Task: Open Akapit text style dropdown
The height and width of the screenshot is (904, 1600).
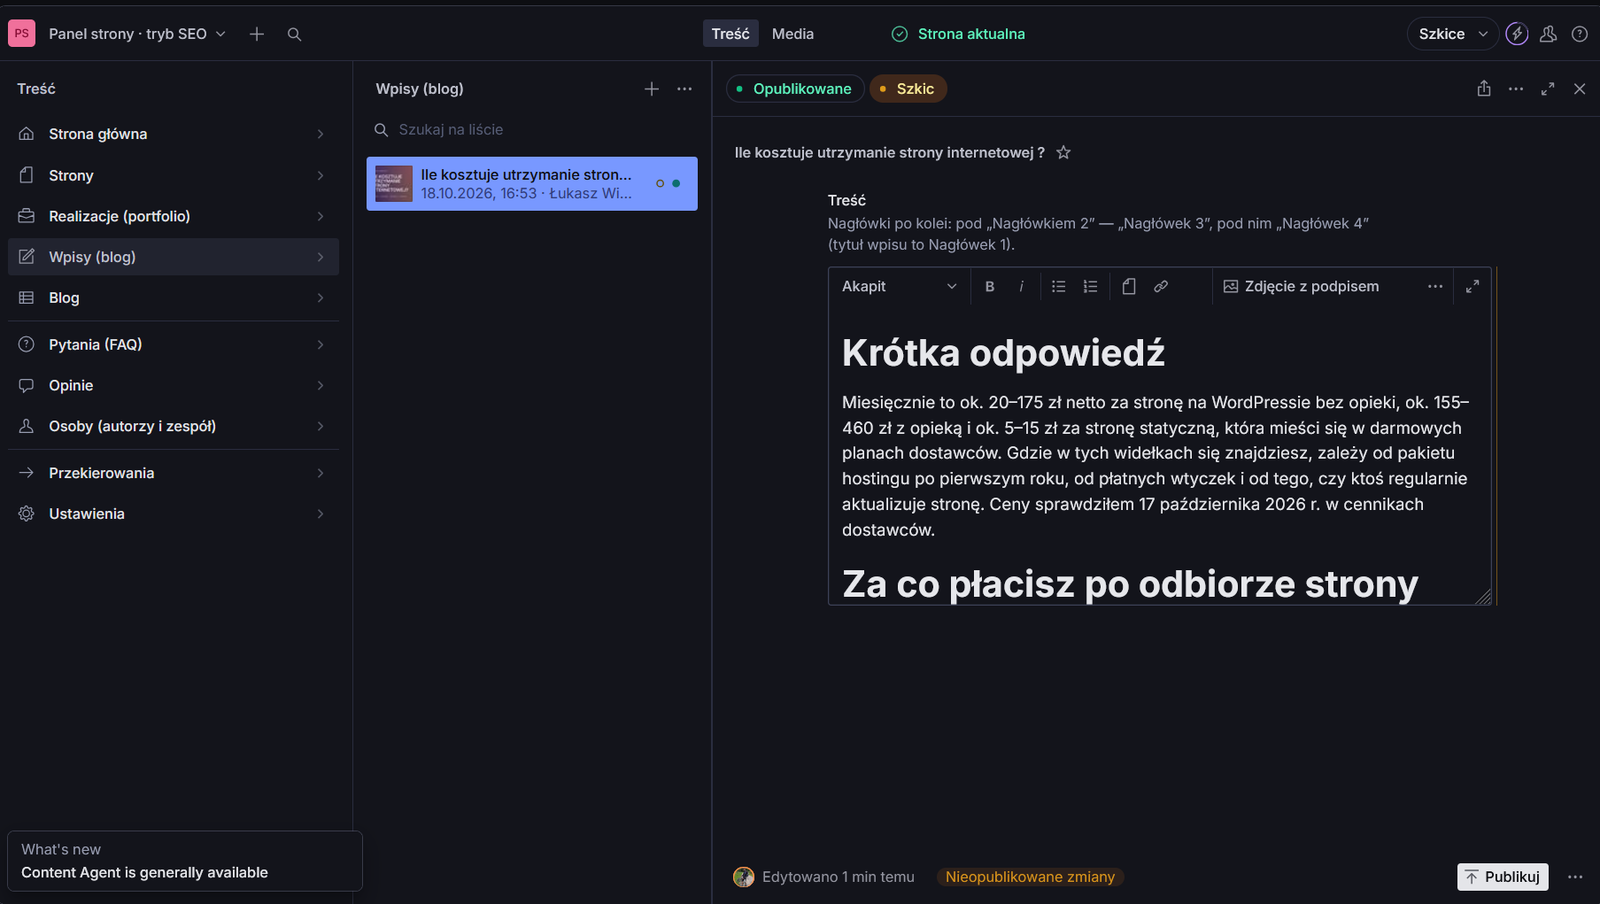Action: 899,286
